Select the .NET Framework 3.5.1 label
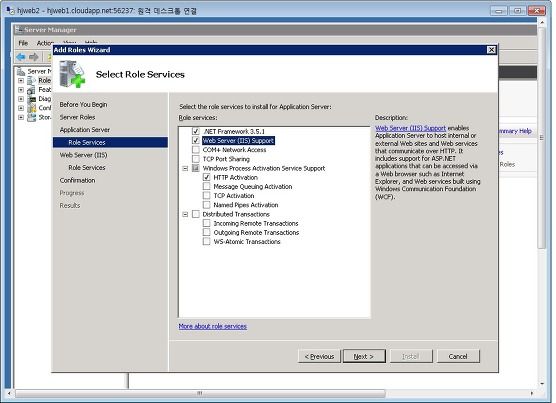 (234, 131)
